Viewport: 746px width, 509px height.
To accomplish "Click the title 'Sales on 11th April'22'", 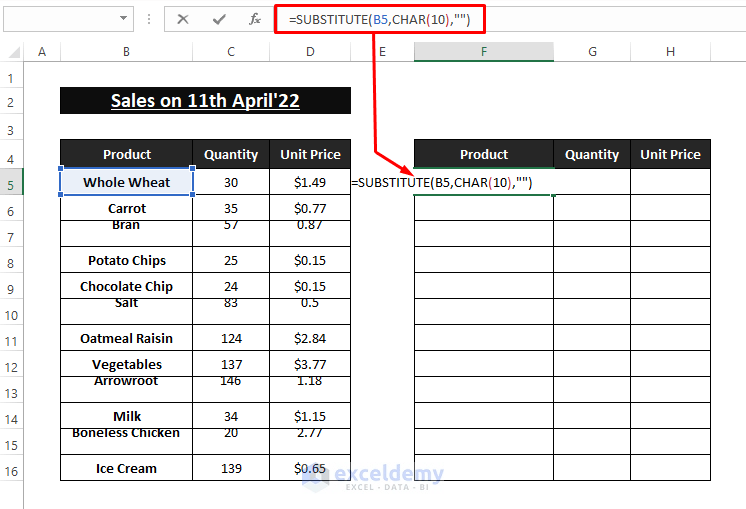I will pyautogui.click(x=205, y=100).
